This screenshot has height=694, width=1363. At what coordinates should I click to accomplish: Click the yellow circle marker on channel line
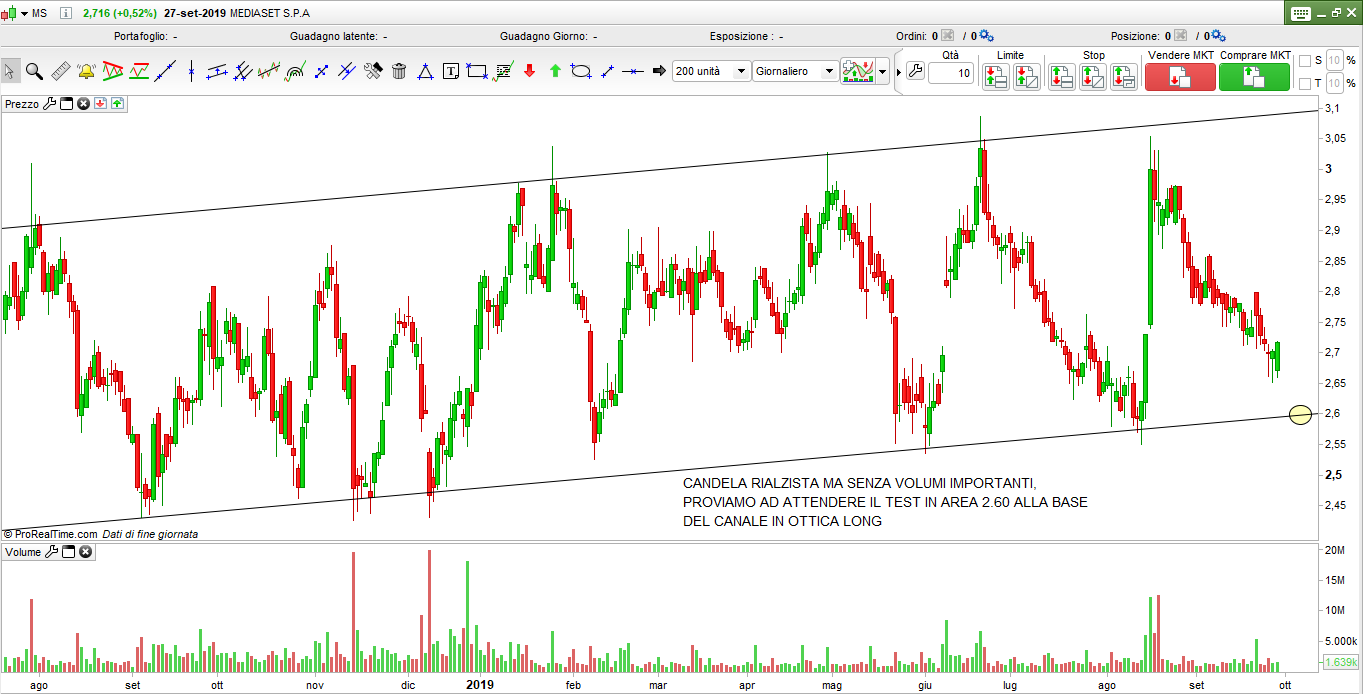coord(1300,414)
